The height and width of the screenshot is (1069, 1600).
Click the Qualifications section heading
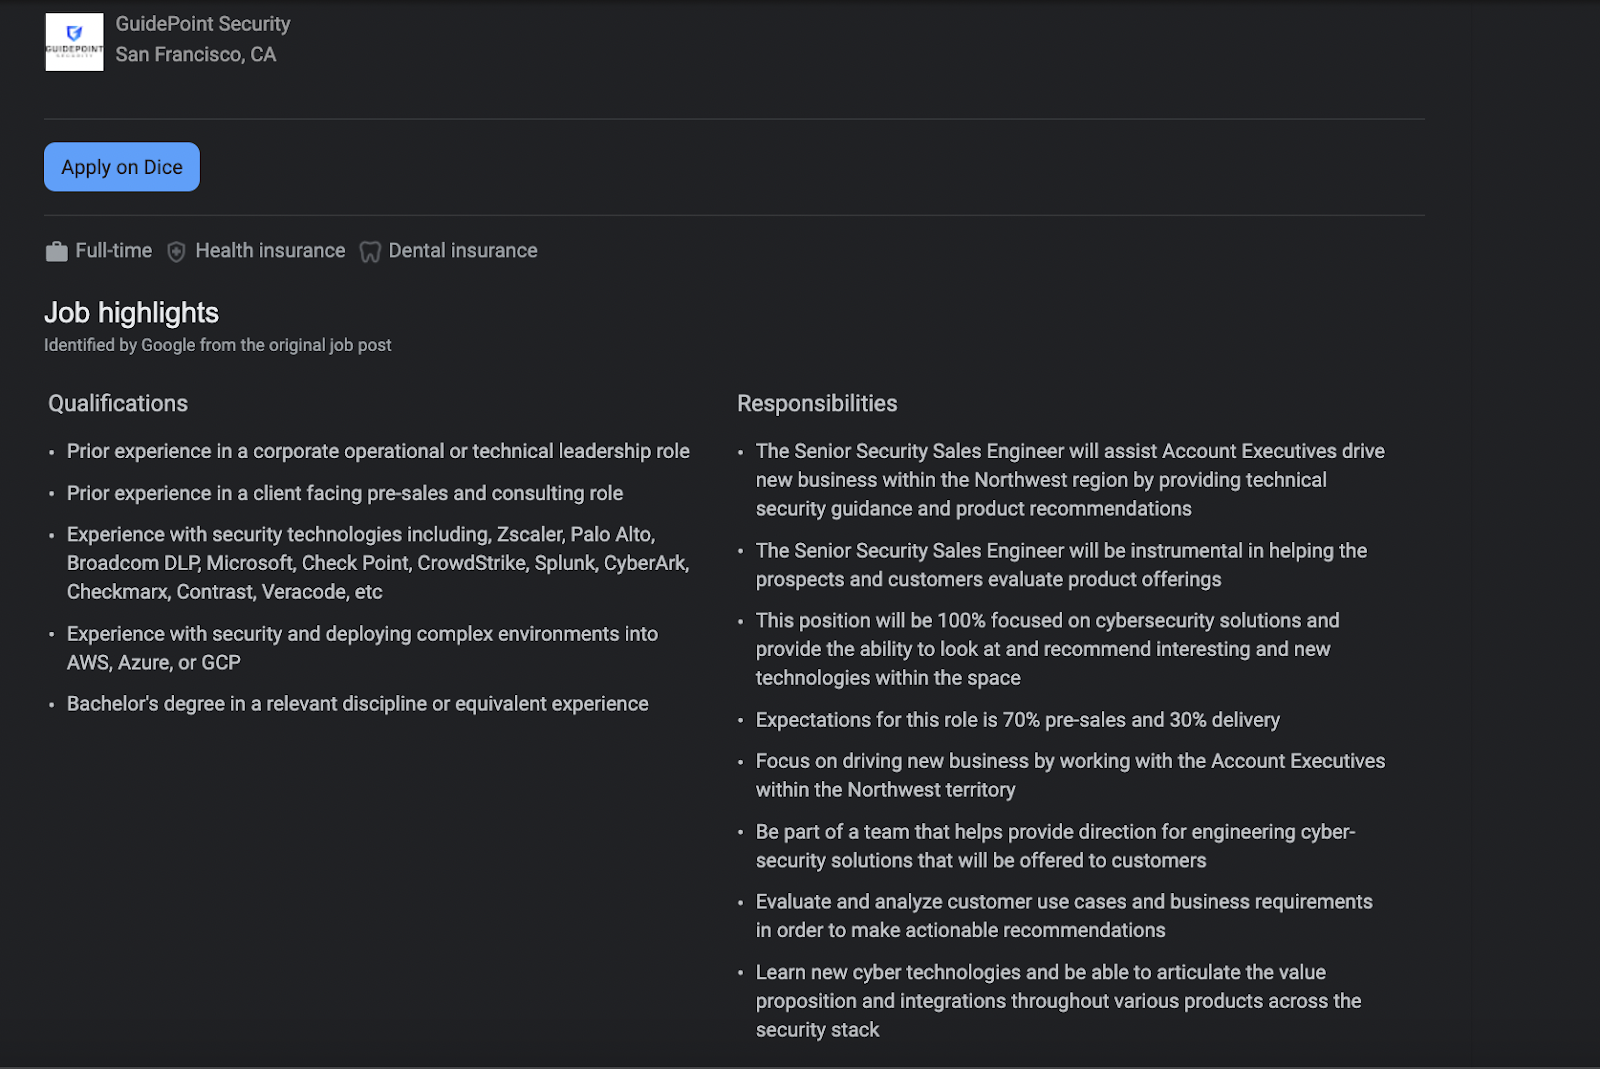(x=118, y=404)
